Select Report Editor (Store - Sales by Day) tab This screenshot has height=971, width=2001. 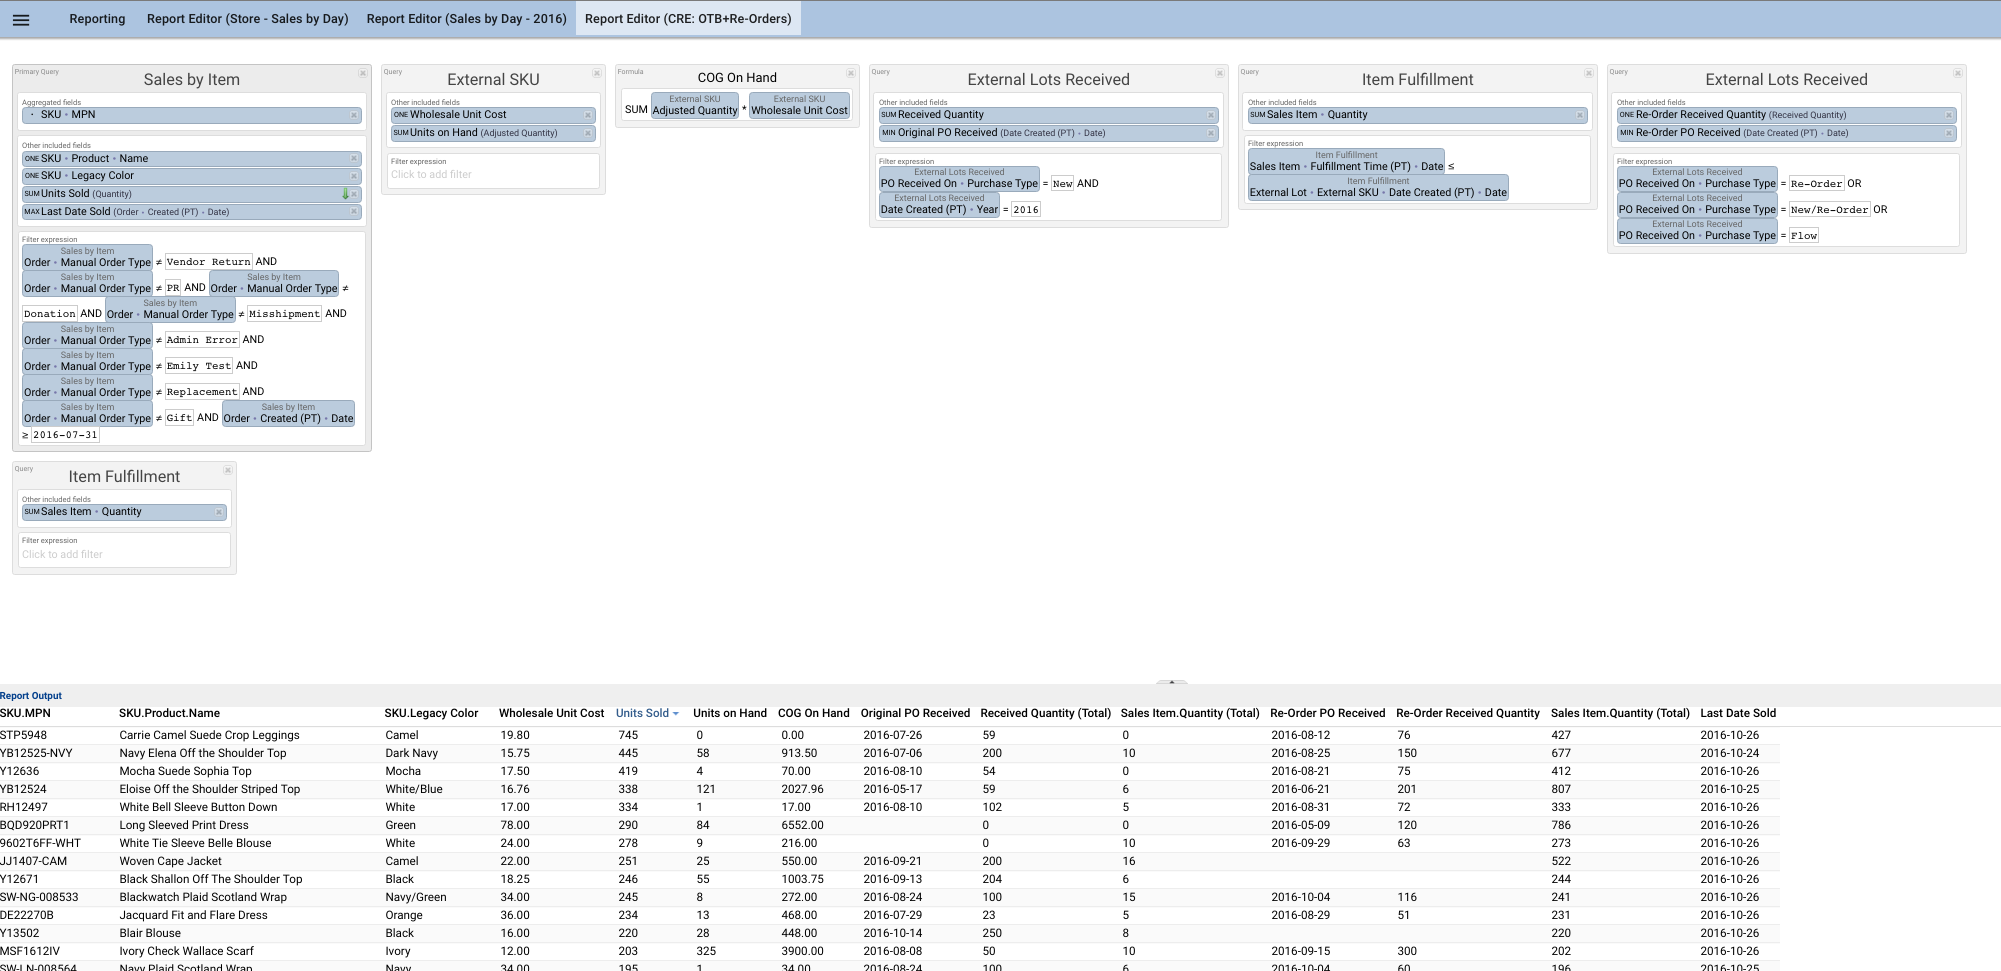(x=247, y=19)
